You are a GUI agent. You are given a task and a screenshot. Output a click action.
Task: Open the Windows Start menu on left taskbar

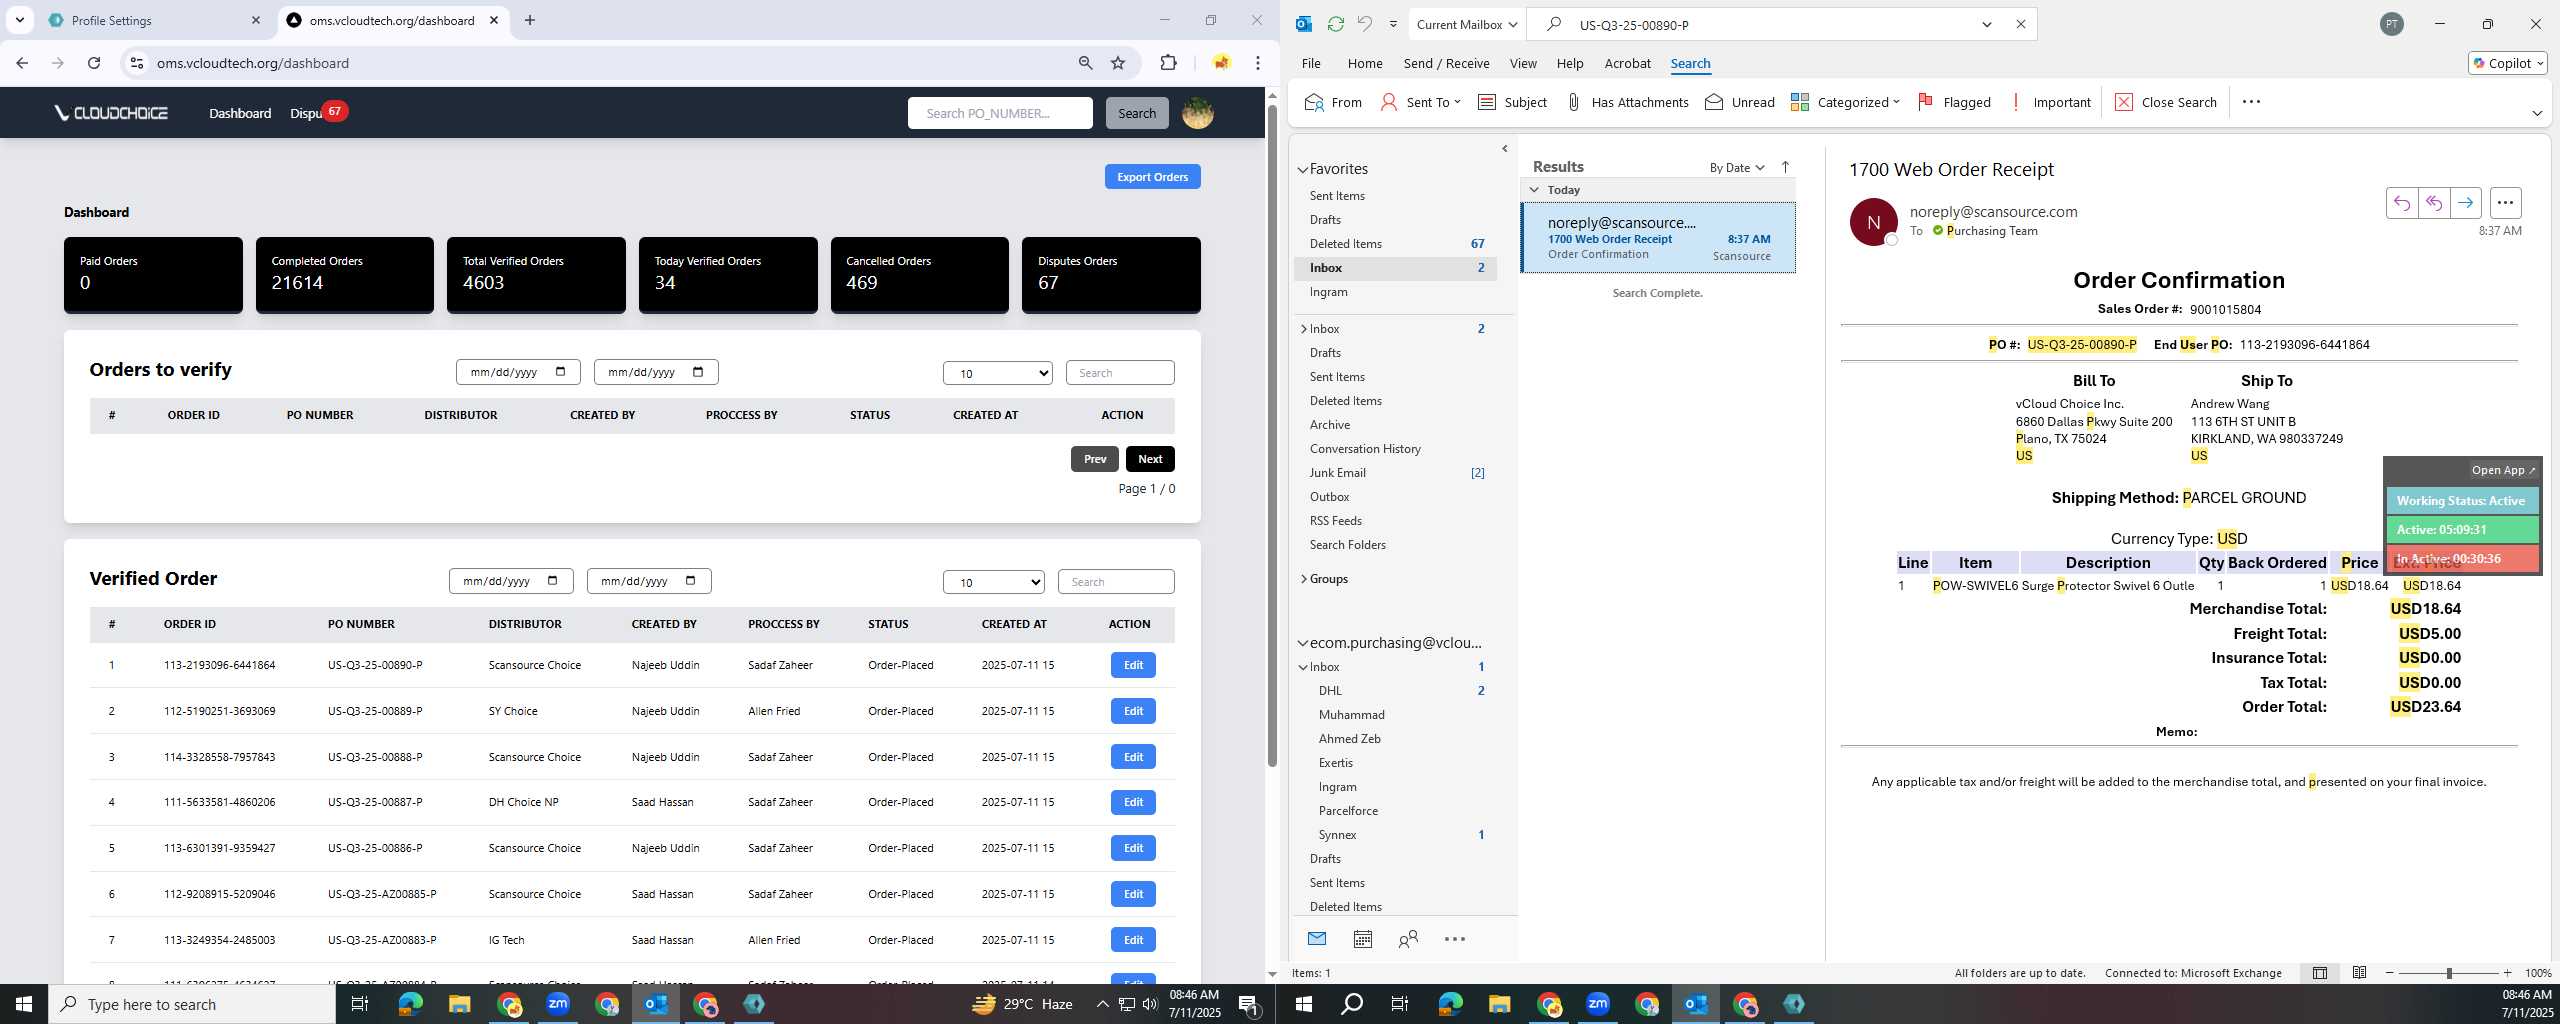pos(24,1004)
